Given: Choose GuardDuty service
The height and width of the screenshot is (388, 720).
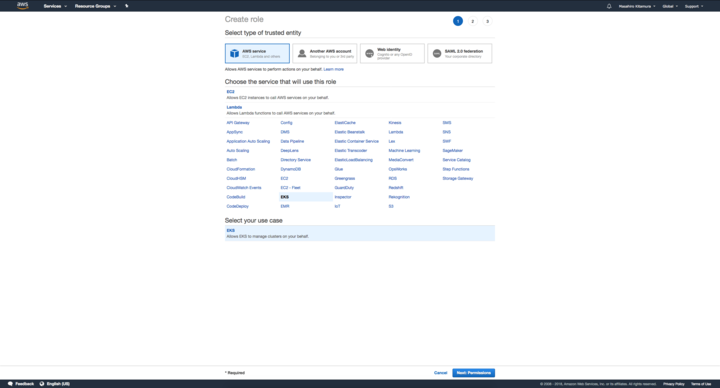Looking at the screenshot, I should coord(344,187).
